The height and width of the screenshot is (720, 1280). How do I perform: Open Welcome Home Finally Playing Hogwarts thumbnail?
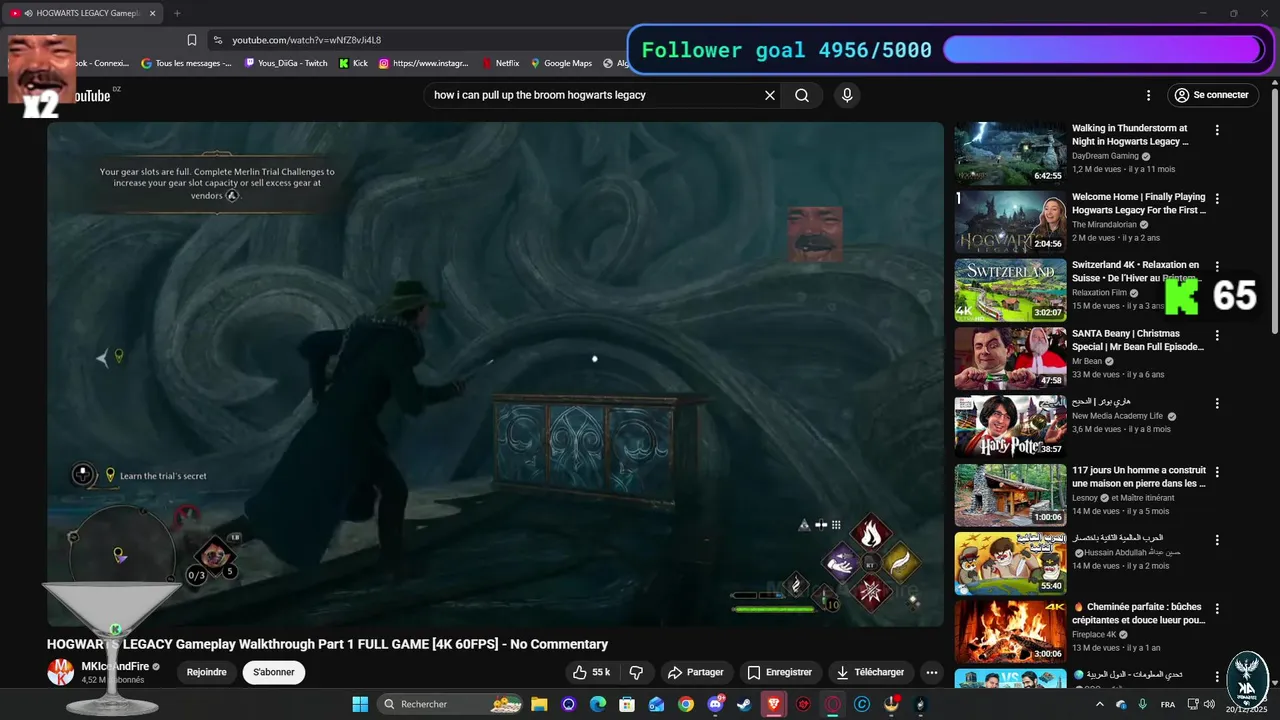pyautogui.click(x=1010, y=222)
